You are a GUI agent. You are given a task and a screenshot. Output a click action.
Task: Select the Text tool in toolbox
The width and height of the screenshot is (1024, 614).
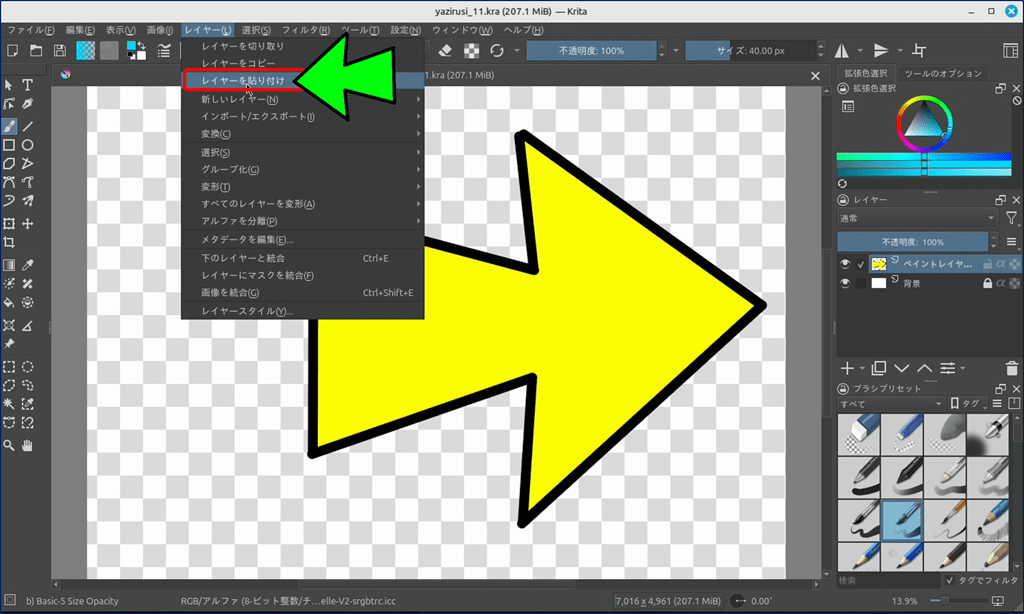pyautogui.click(x=28, y=86)
